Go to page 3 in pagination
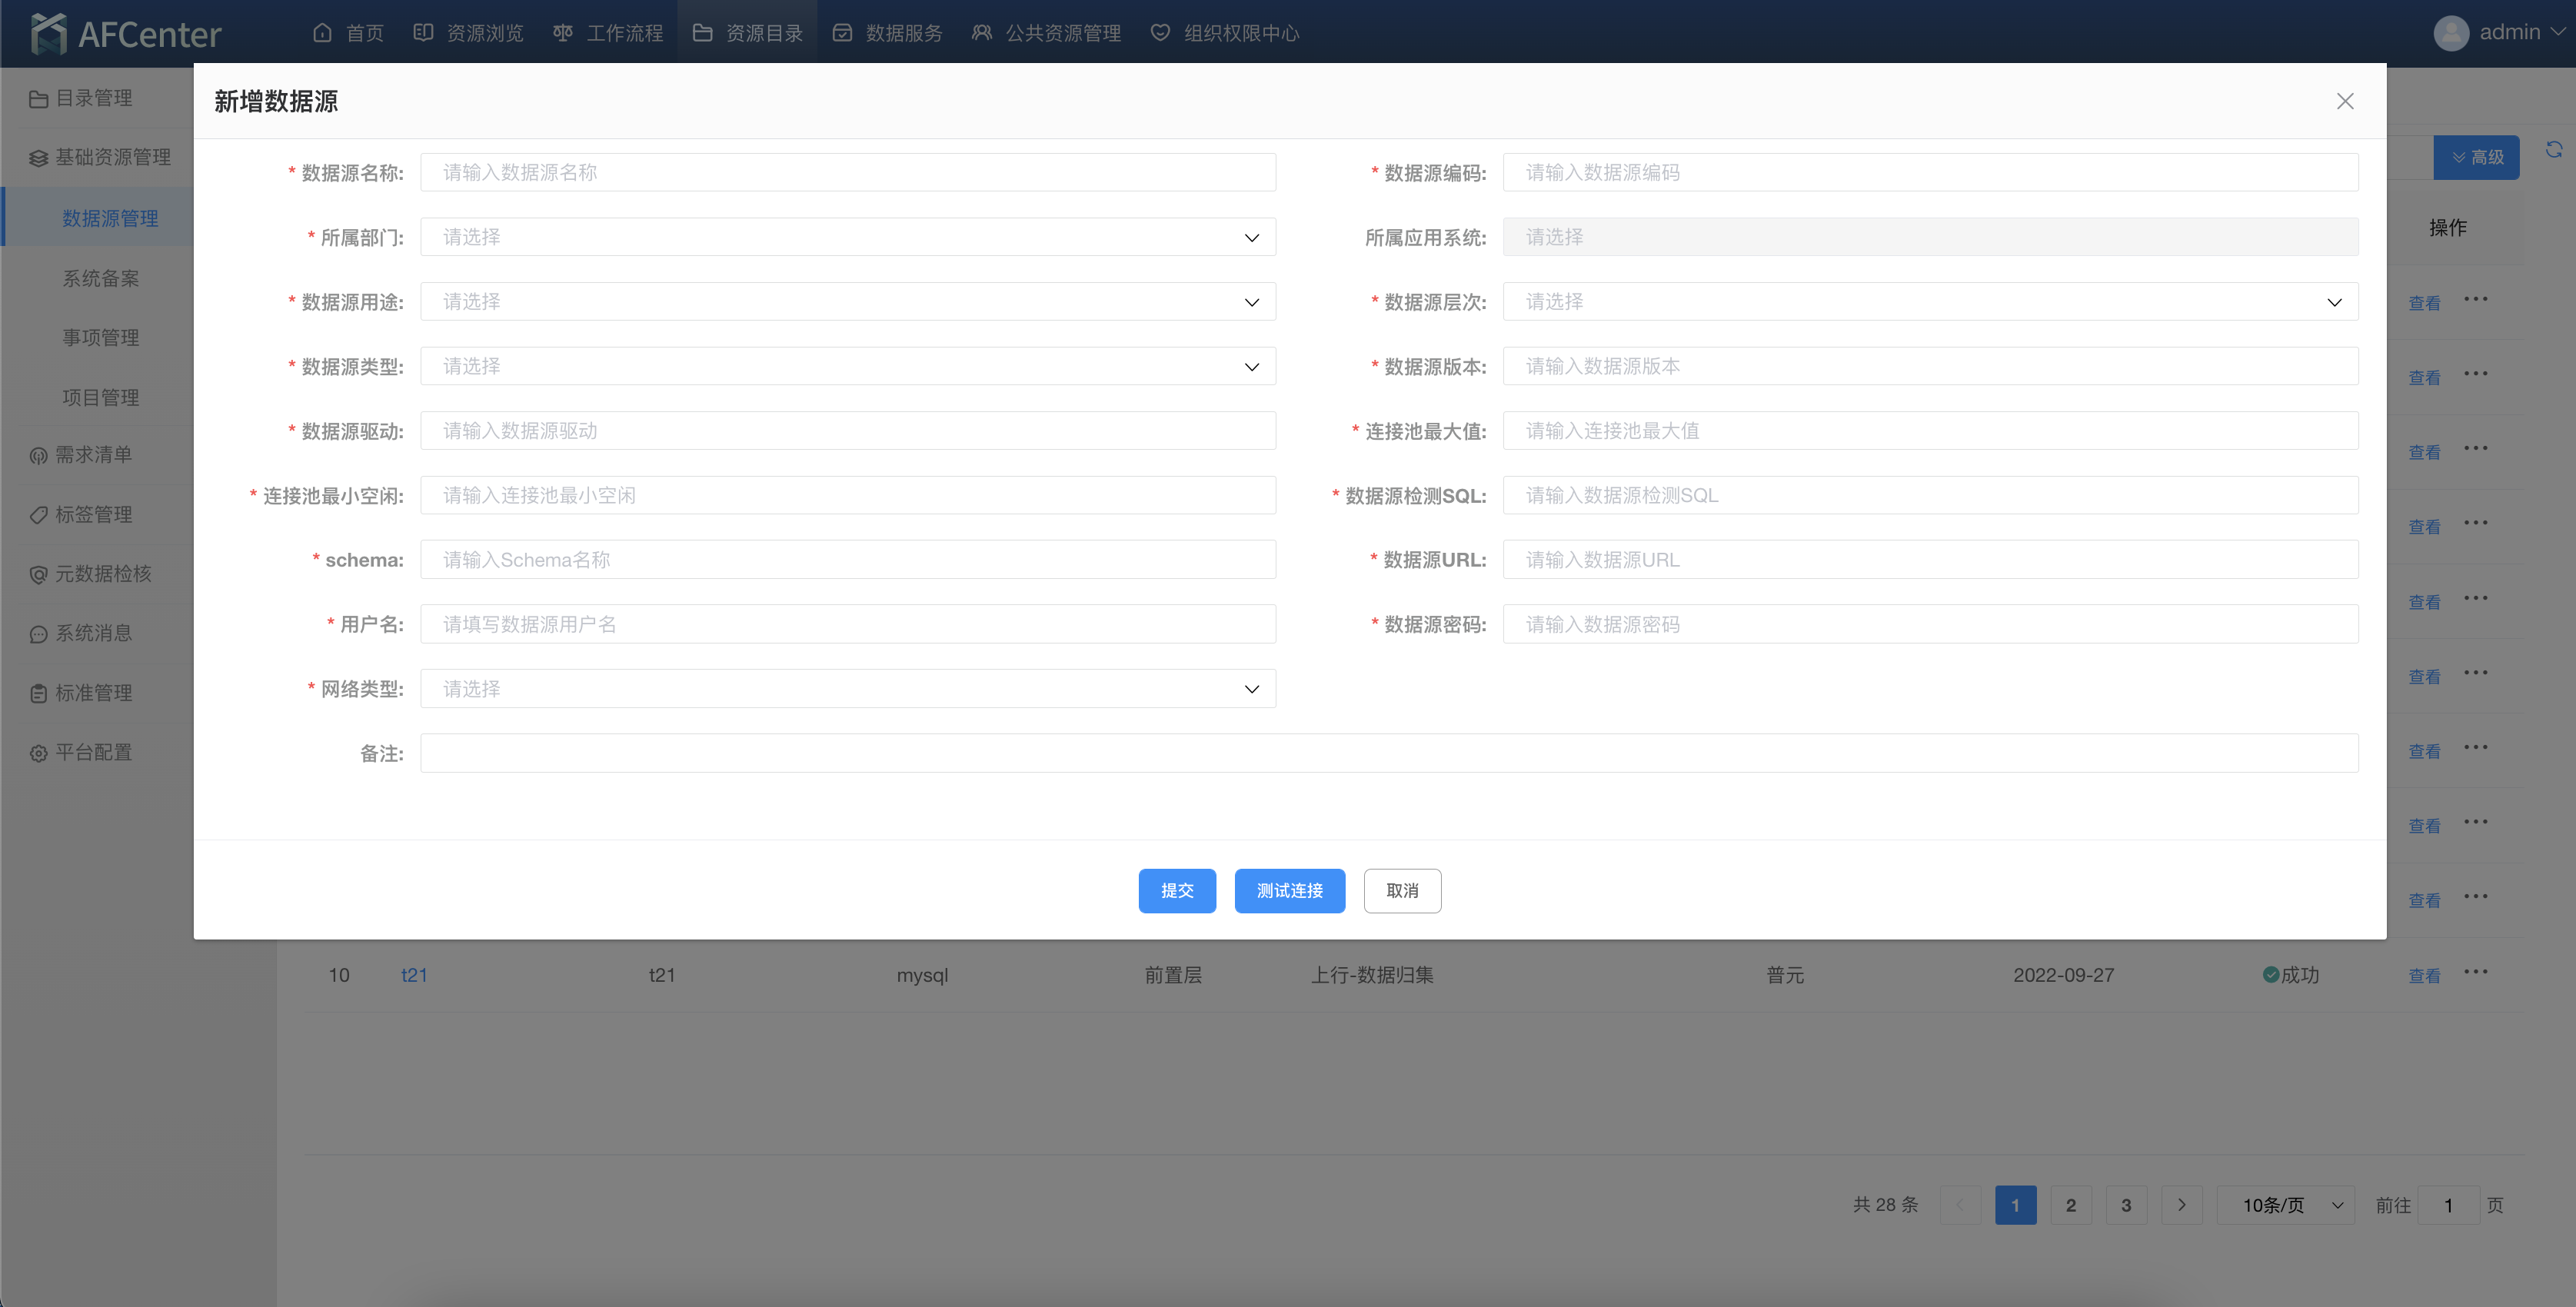This screenshot has height=1307, width=2576. point(2126,1205)
